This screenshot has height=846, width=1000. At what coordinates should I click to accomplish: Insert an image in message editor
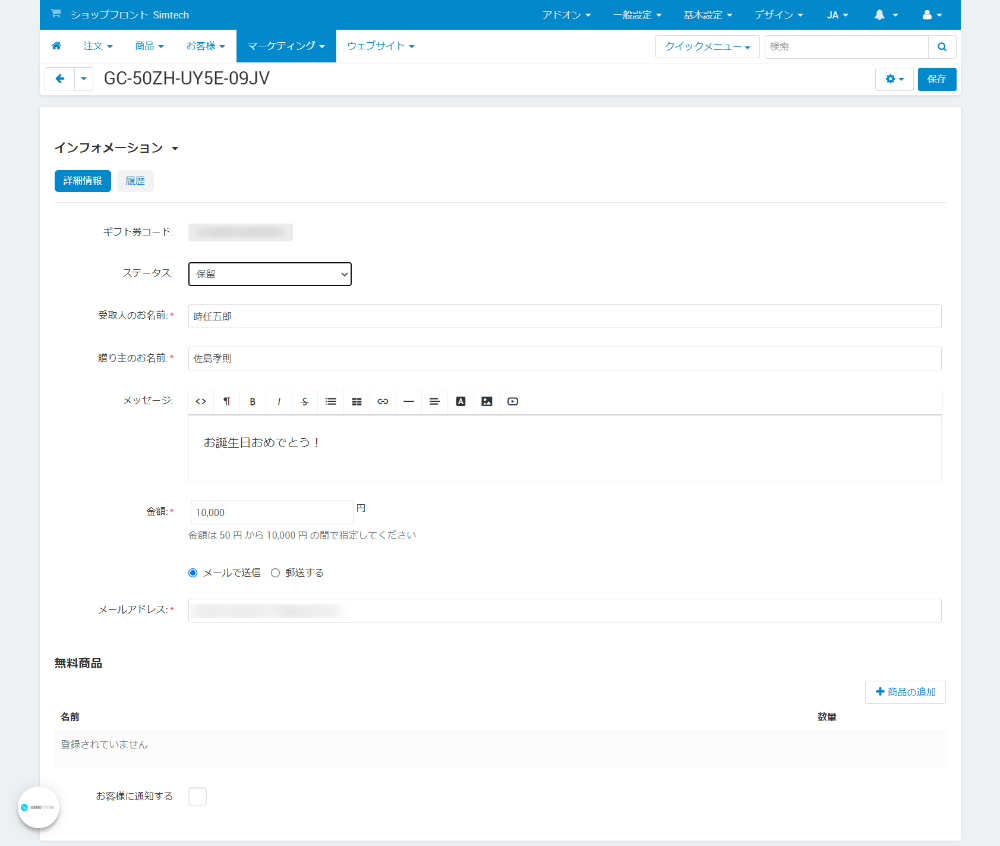(x=487, y=402)
